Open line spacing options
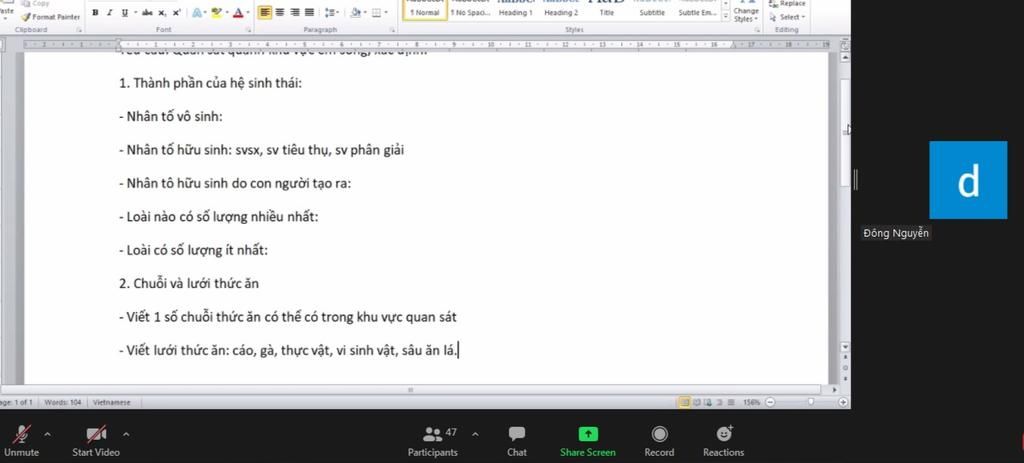The width and height of the screenshot is (1024, 463). (331, 12)
